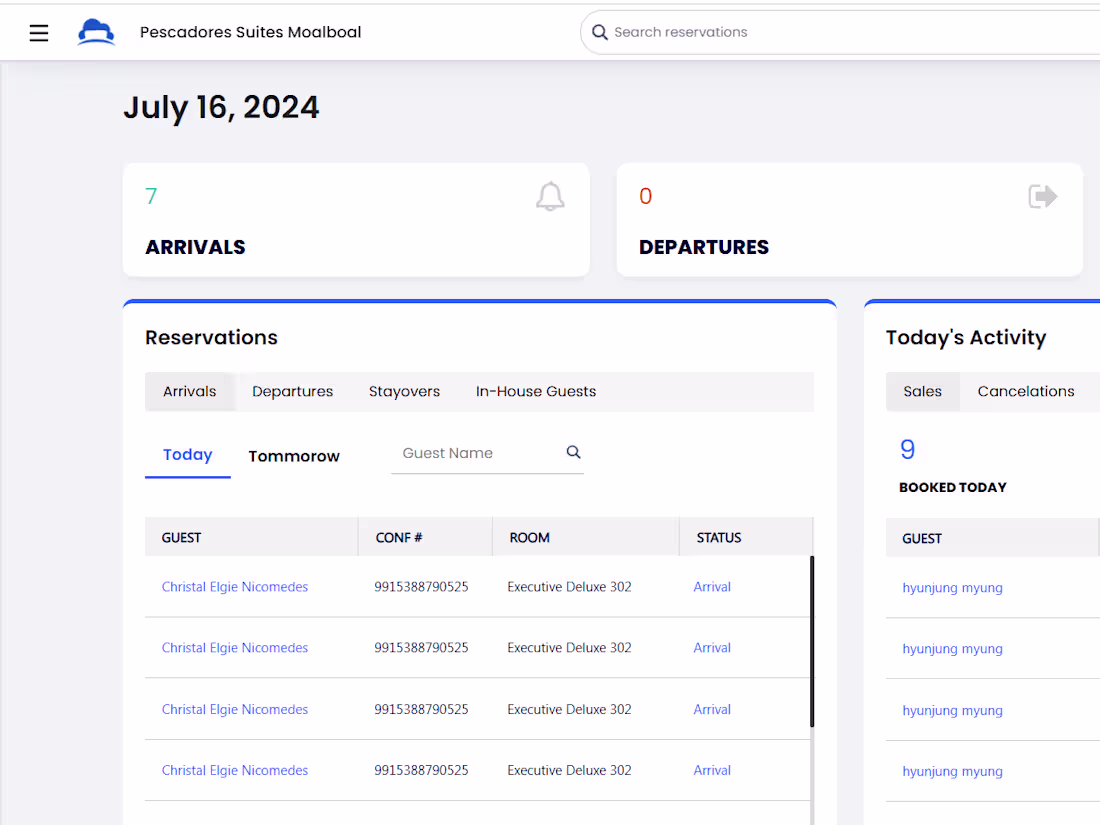Click the Arrivals notification bell icon

tap(549, 196)
